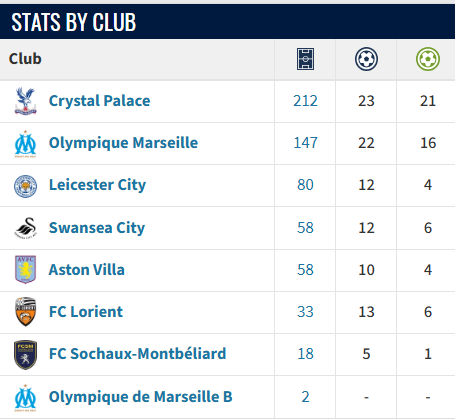The image size is (455, 420).
Task: Click the Aston Villa lion badge
Action: [25, 270]
